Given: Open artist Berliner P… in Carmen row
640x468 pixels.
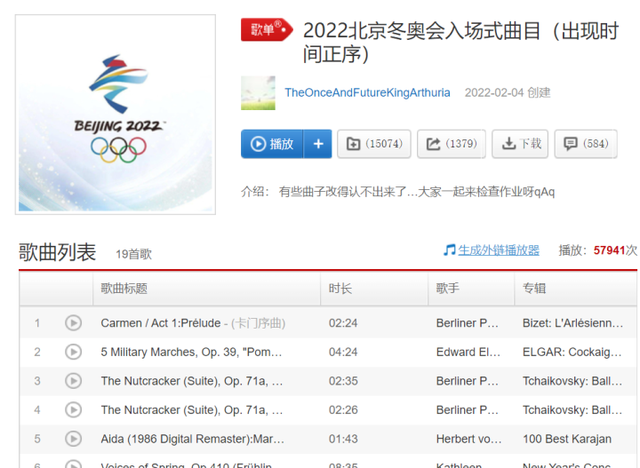Looking at the screenshot, I should pos(467,323).
